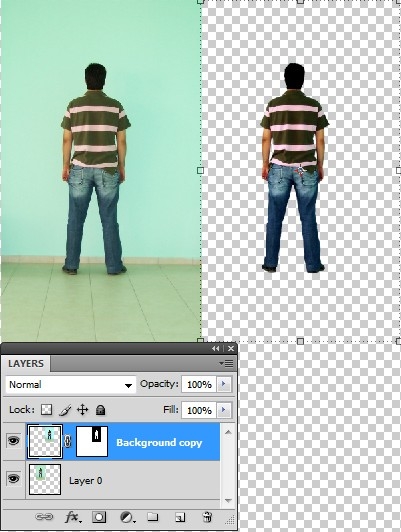Open the Normal blend mode dropdown
This screenshot has width=401, height=532.
pos(71,385)
